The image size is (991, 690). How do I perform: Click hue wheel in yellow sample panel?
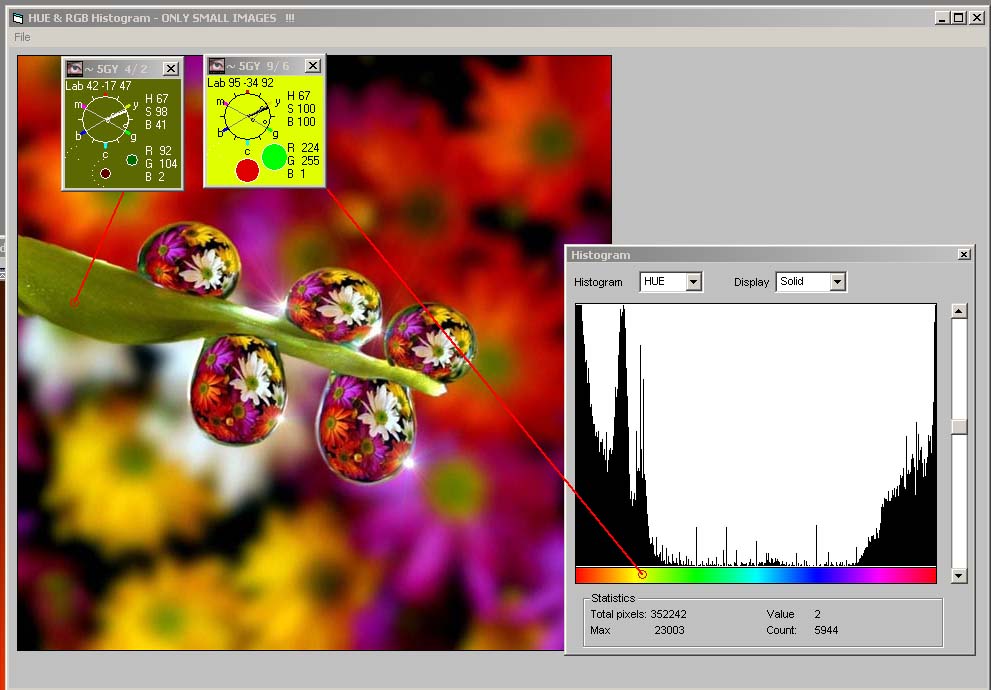tap(247, 116)
